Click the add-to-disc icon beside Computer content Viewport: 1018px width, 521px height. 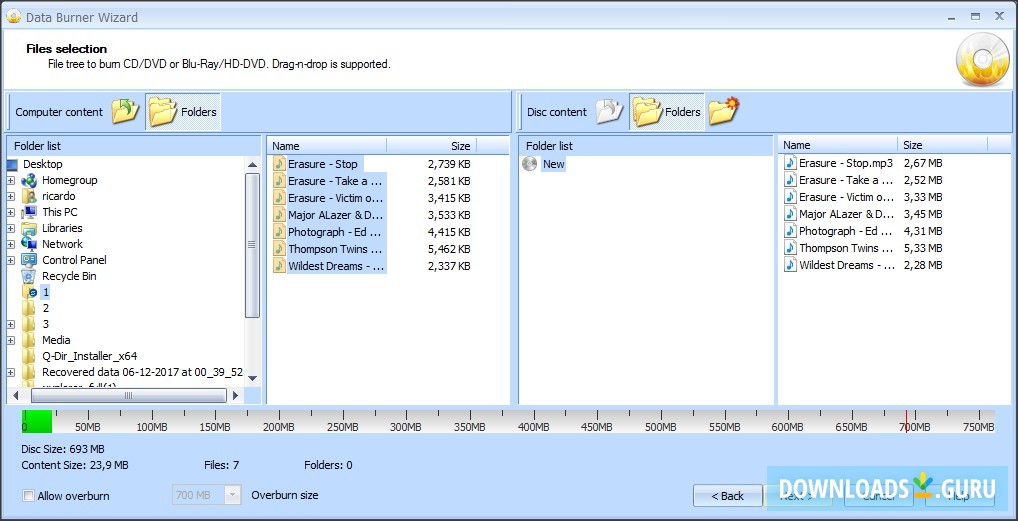(125, 112)
